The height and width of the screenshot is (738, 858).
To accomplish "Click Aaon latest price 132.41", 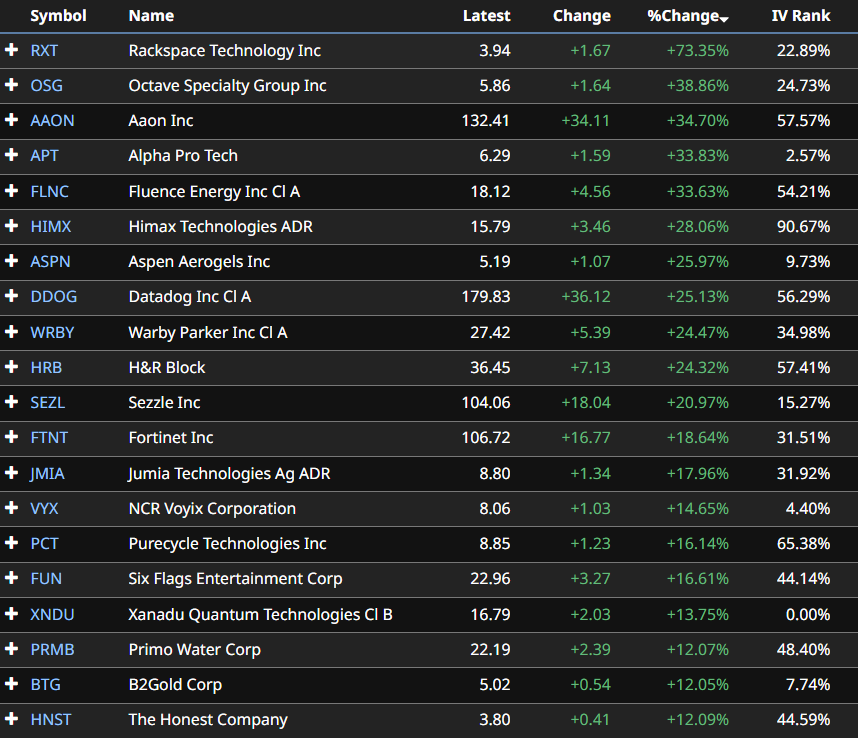I will (486, 121).
